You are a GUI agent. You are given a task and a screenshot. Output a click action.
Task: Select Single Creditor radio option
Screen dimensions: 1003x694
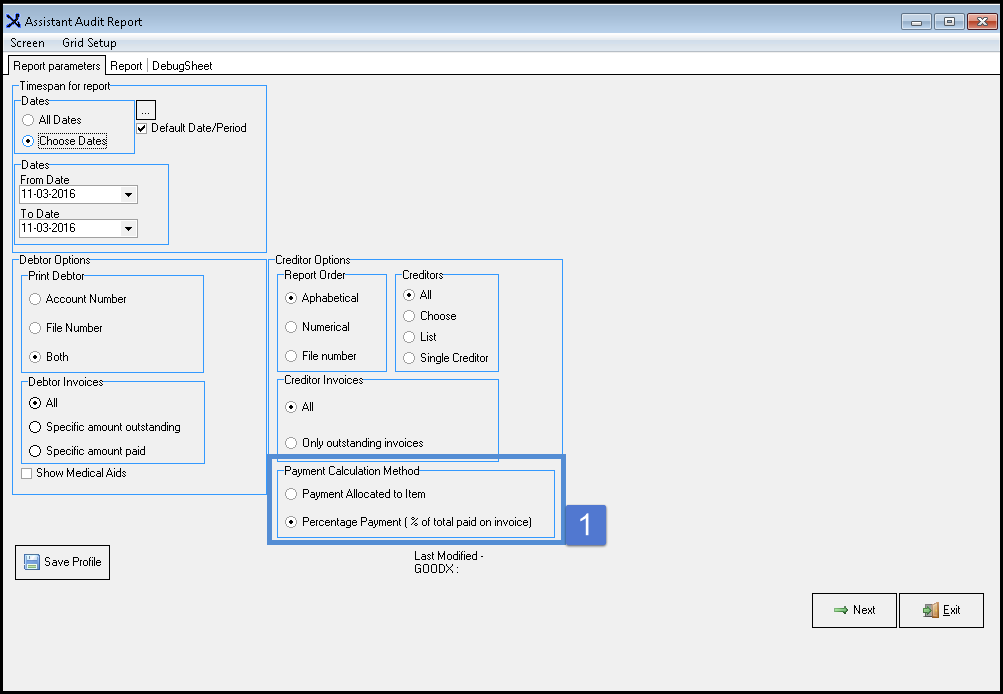[409, 358]
